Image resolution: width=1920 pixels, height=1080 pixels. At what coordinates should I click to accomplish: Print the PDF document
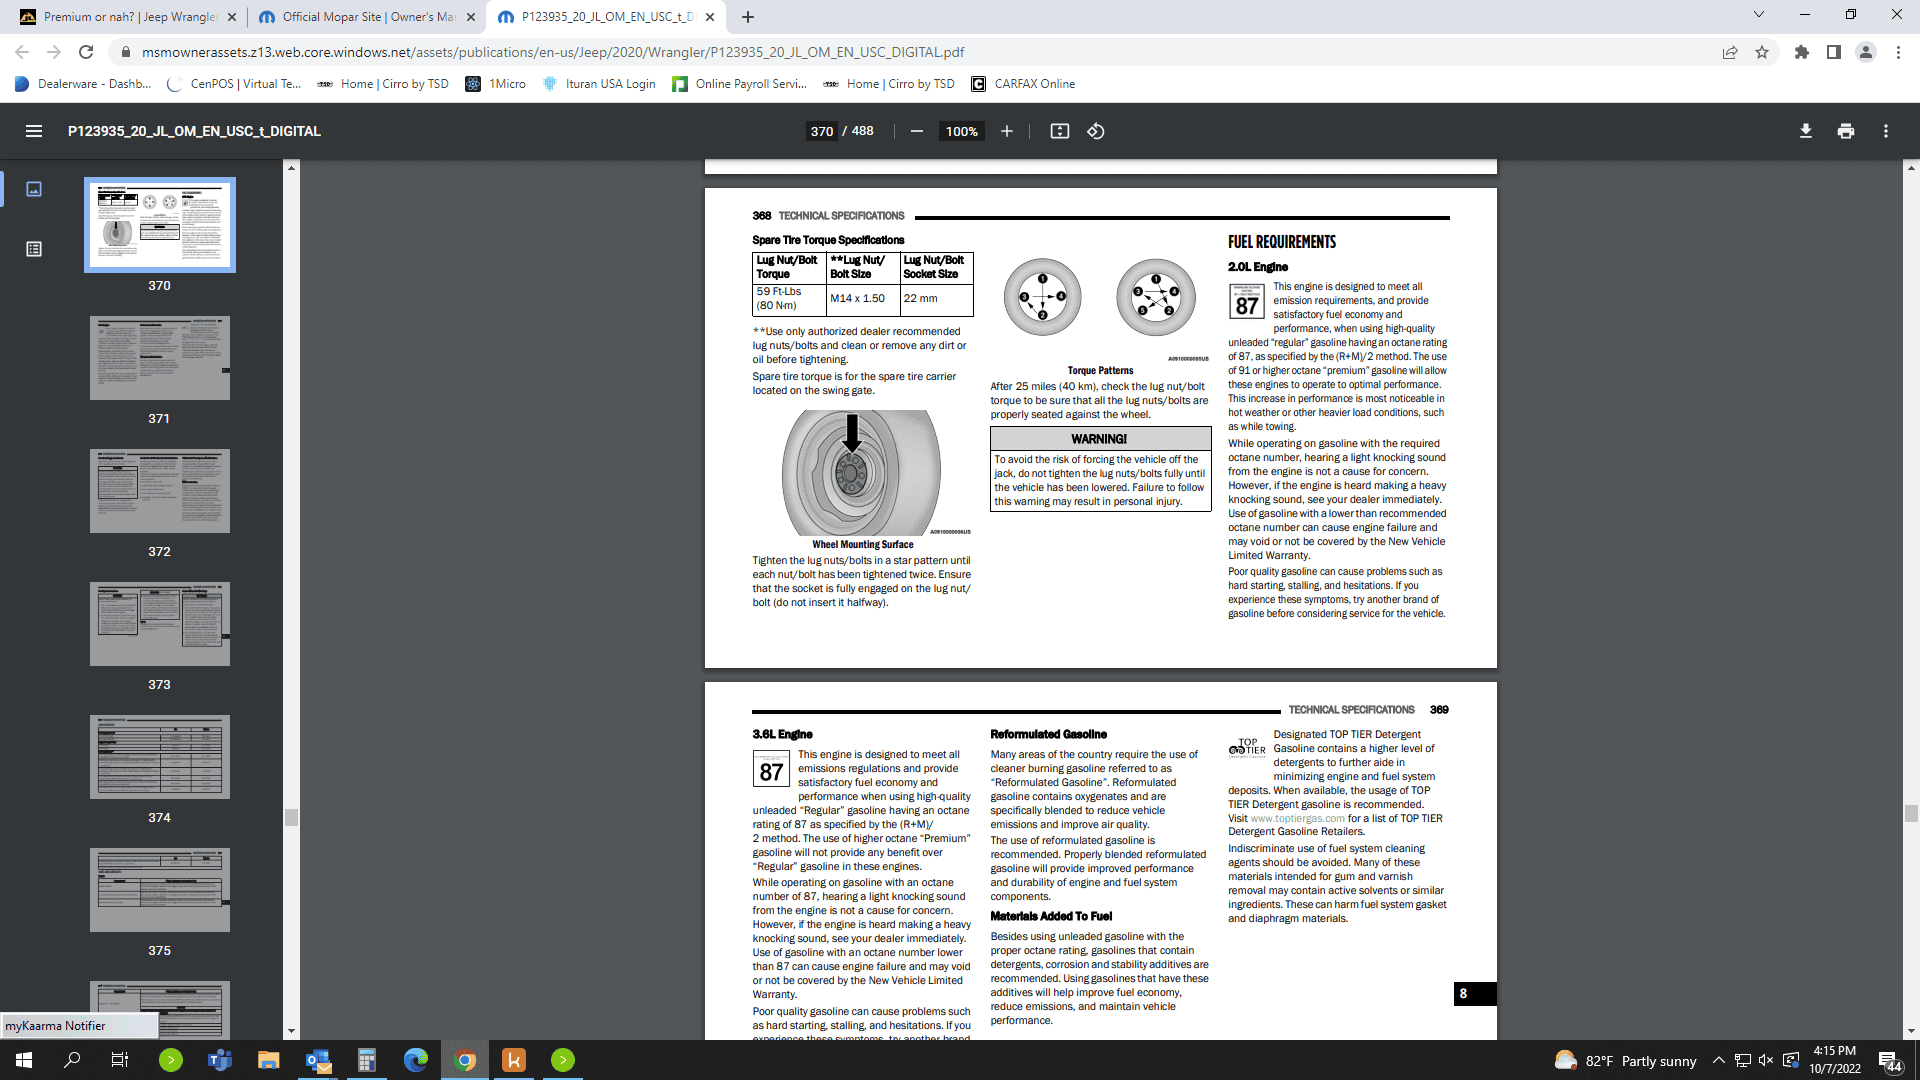[1846, 131]
